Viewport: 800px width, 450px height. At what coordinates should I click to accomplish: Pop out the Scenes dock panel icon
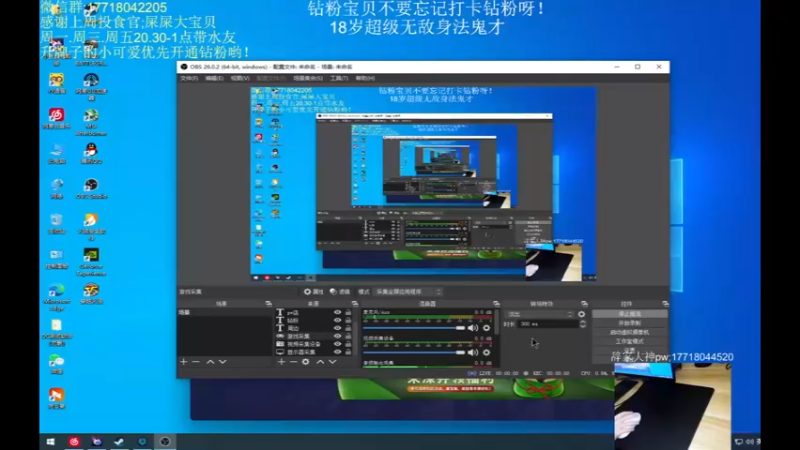pyautogui.click(x=268, y=304)
